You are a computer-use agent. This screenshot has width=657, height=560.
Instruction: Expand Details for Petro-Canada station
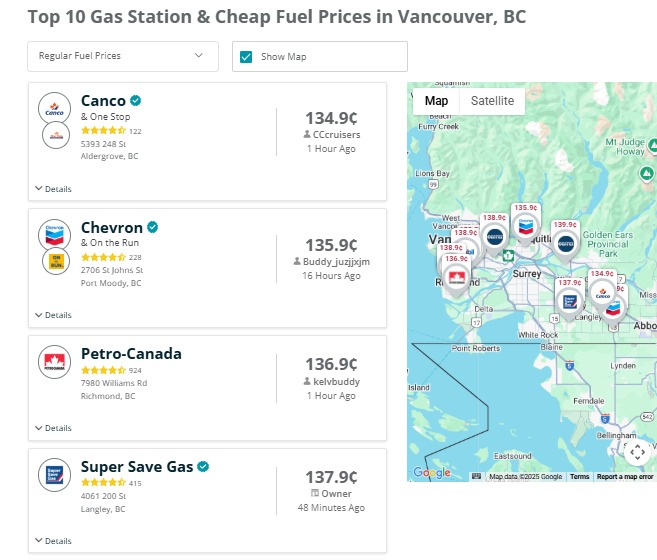click(54, 428)
